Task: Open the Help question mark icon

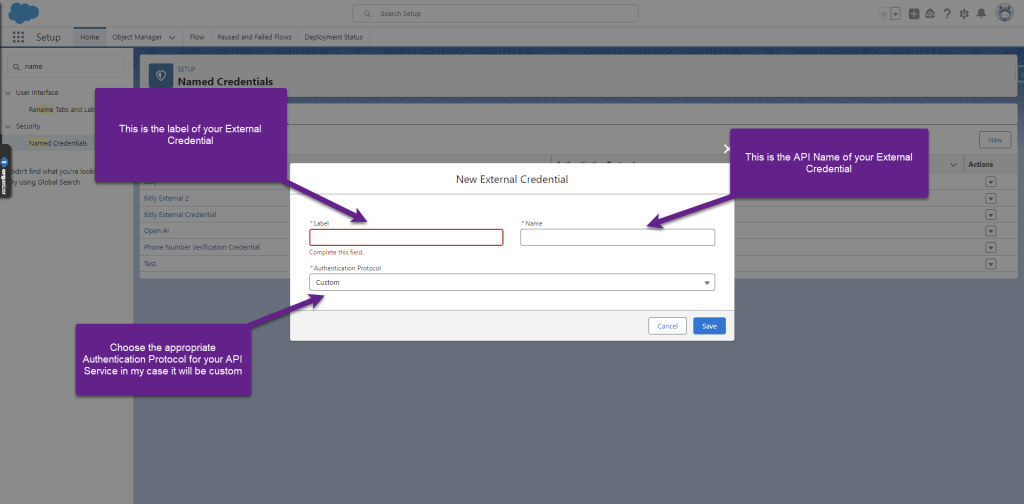Action: click(948, 14)
